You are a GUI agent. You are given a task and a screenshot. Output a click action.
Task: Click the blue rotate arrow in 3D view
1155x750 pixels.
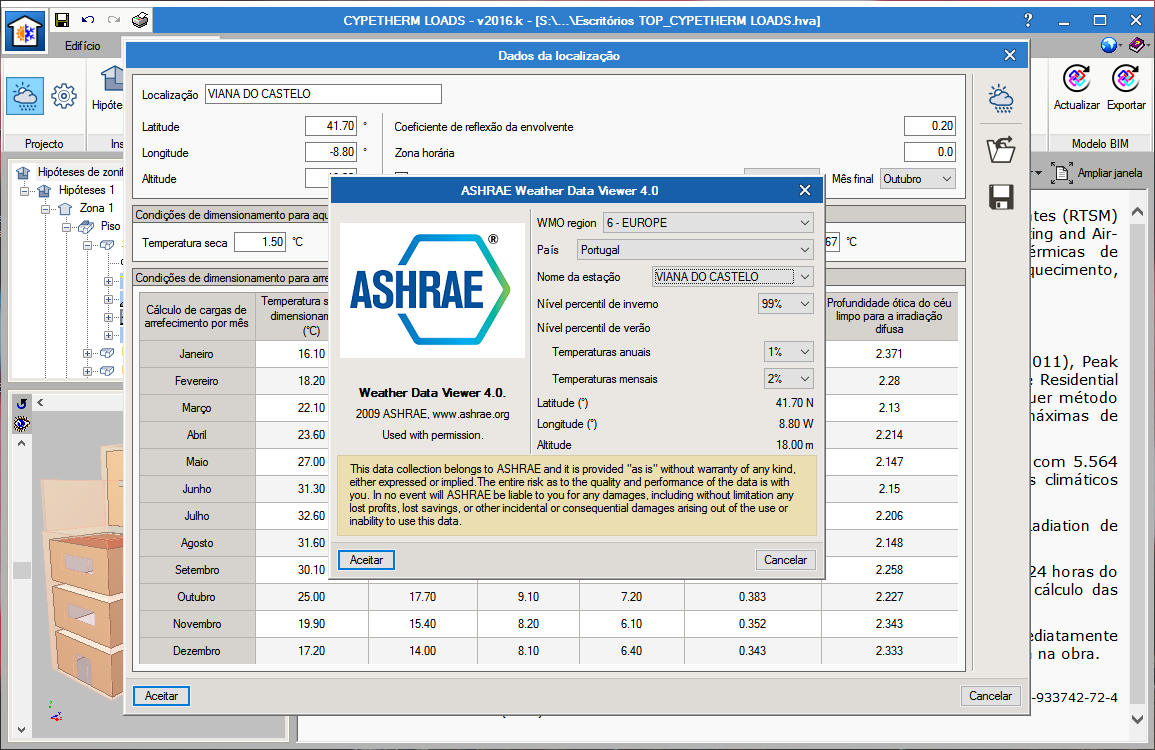coord(21,403)
